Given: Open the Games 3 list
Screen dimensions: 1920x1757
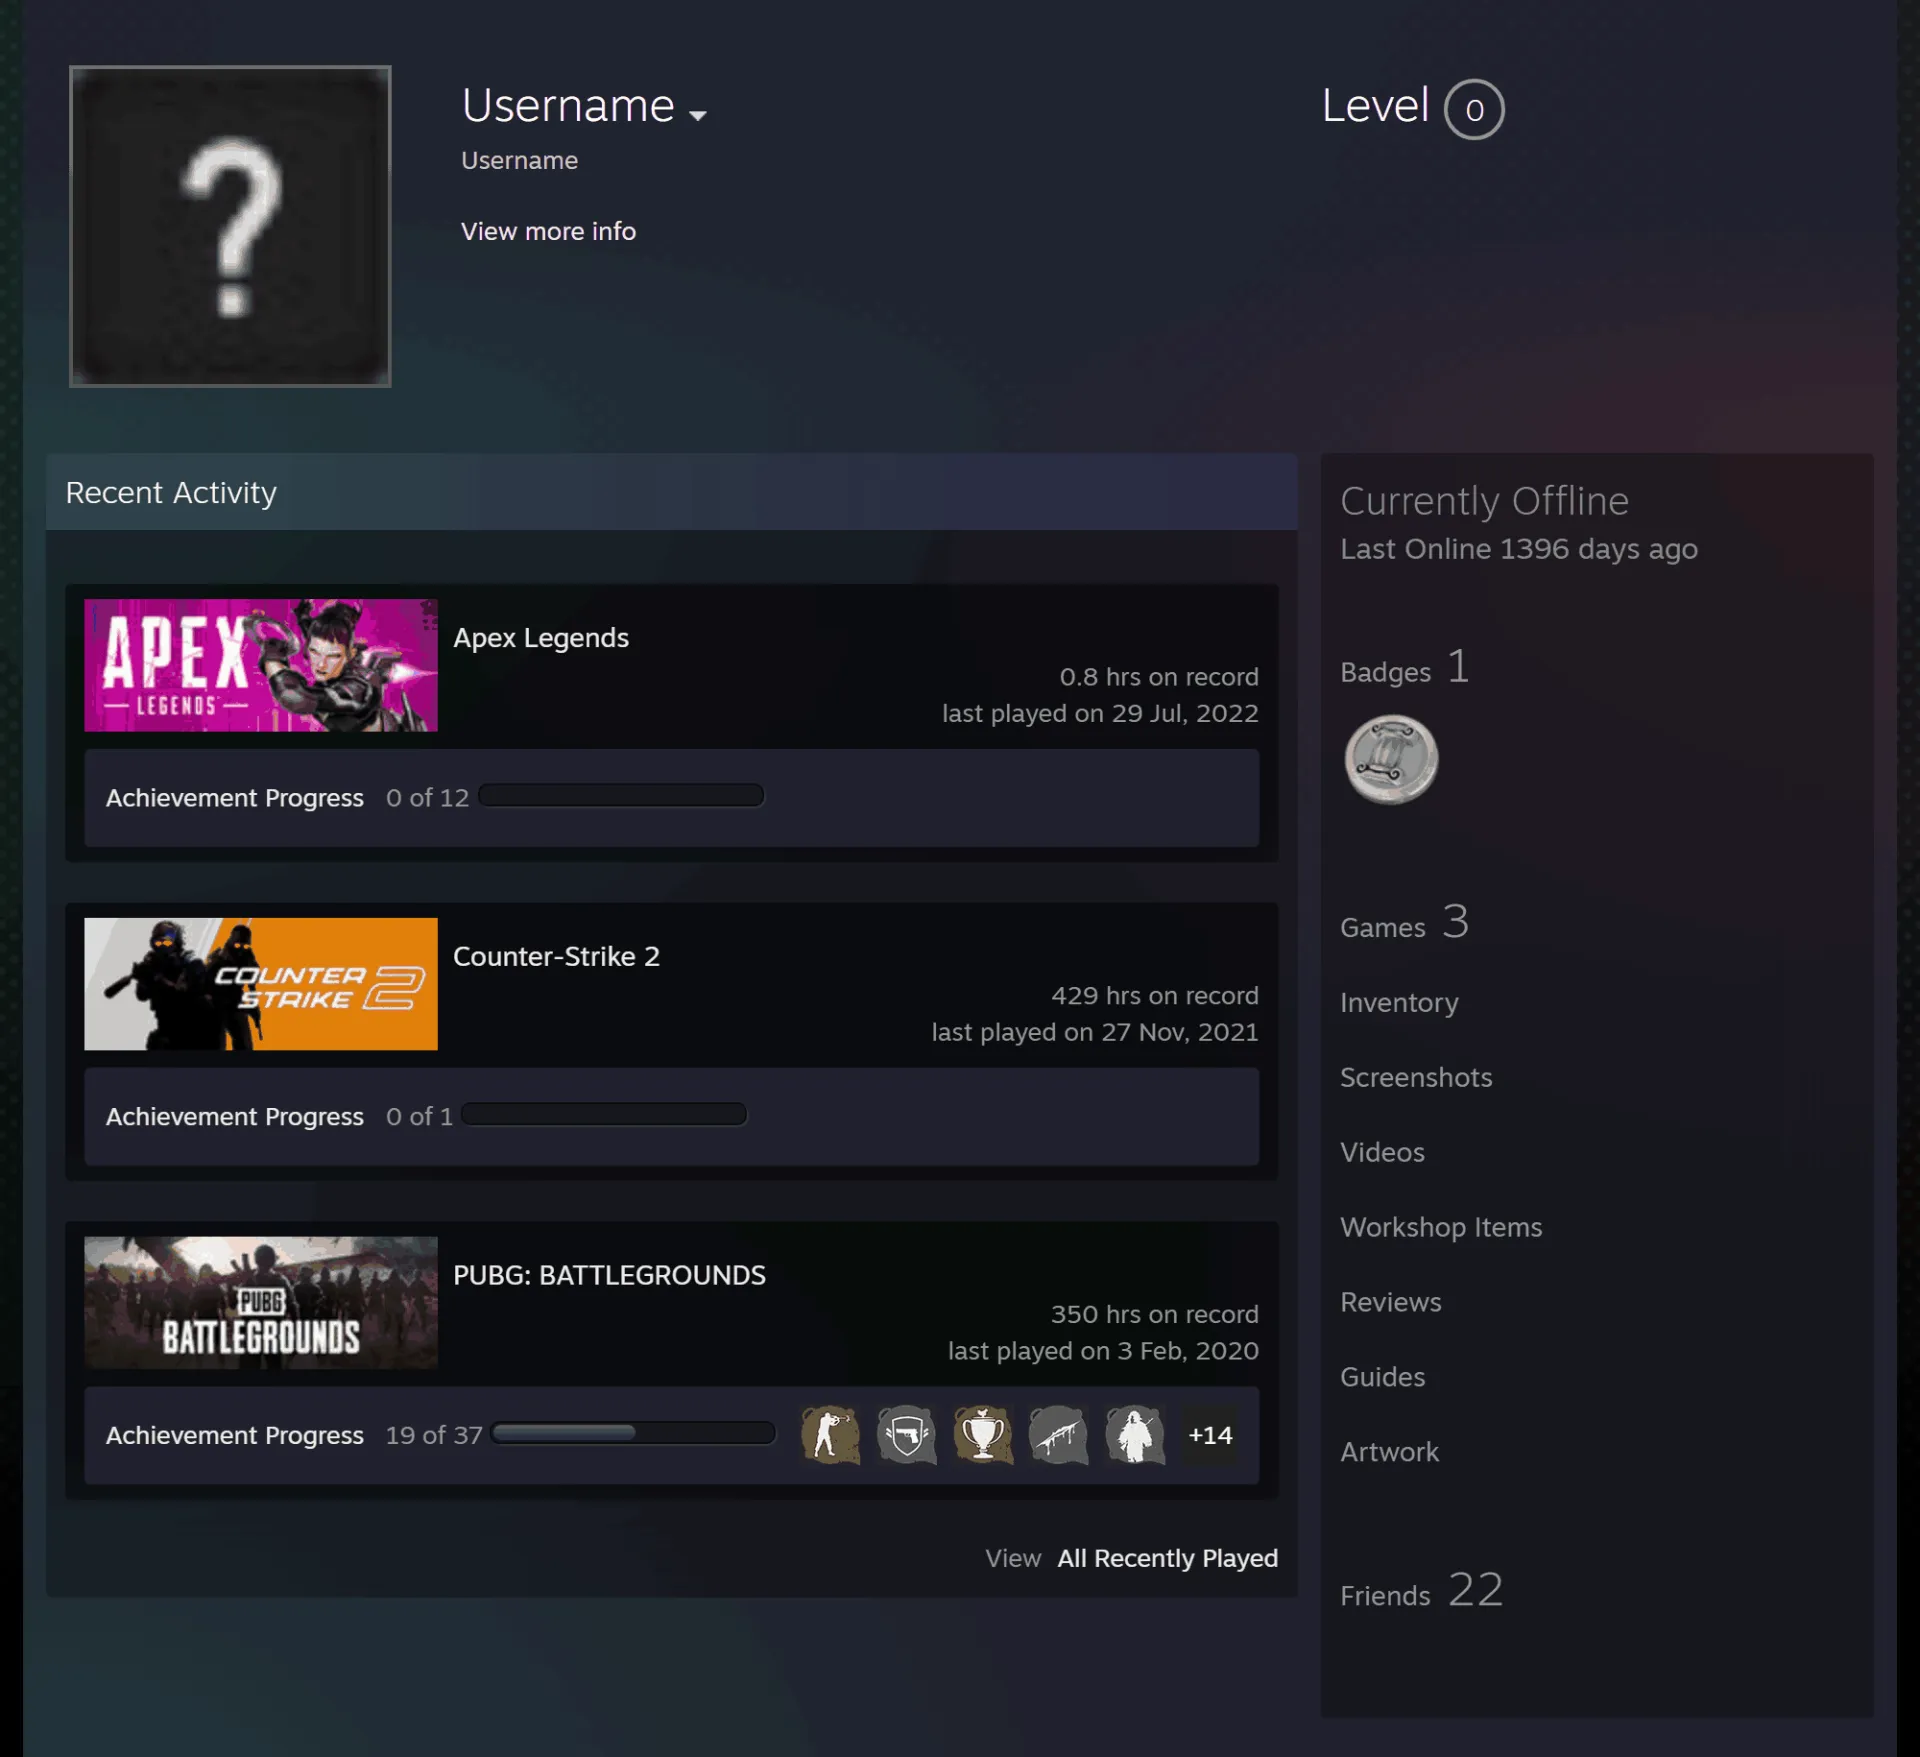Looking at the screenshot, I should pos(1404,923).
